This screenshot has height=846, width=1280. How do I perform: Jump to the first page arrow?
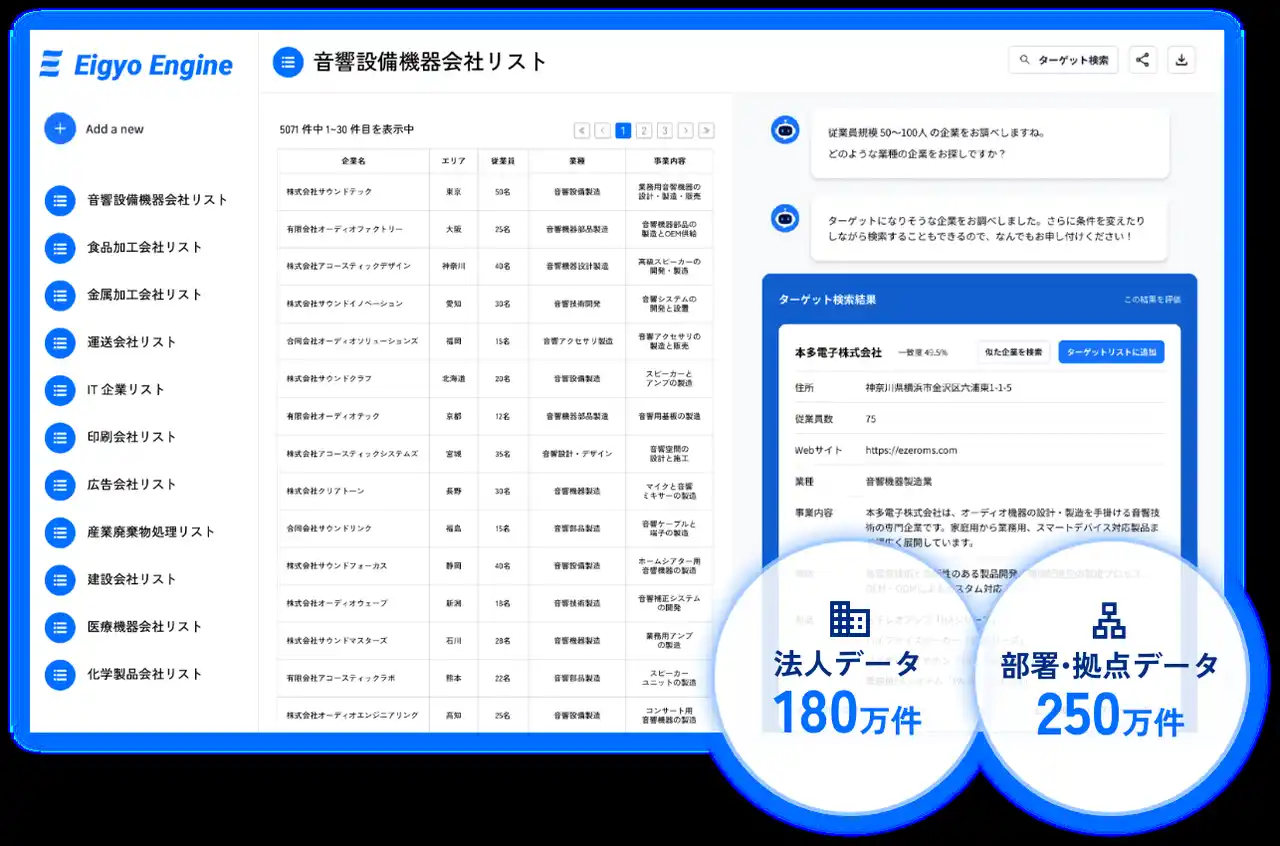582,130
